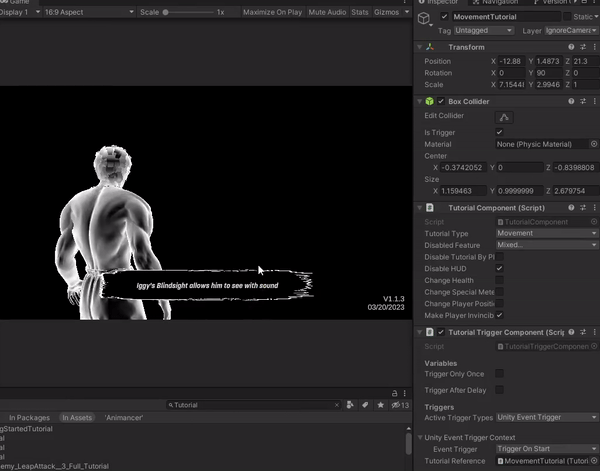Open Box Collider help reference icon
Viewport: 600px width, 471px height.
click(x=571, y=101)
